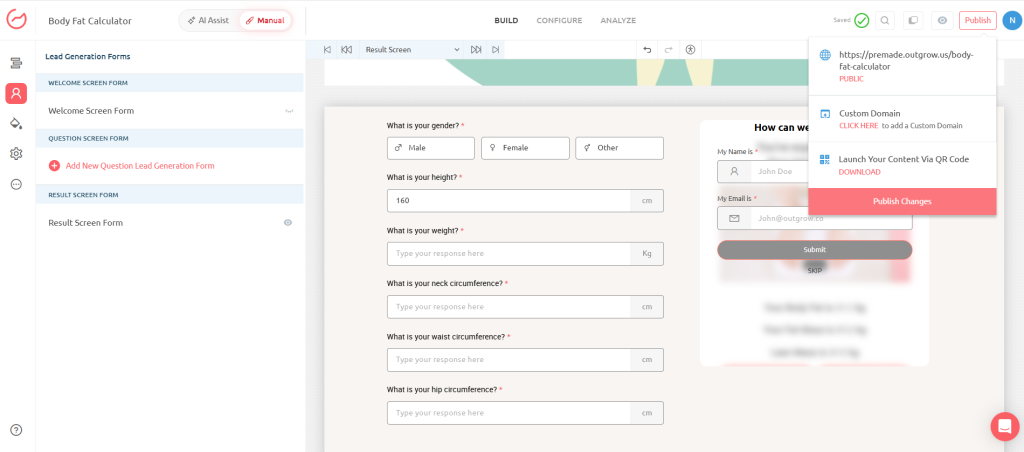
Task: Open the Lead Generation user icon in sidebar
Action: coord(16,93)
